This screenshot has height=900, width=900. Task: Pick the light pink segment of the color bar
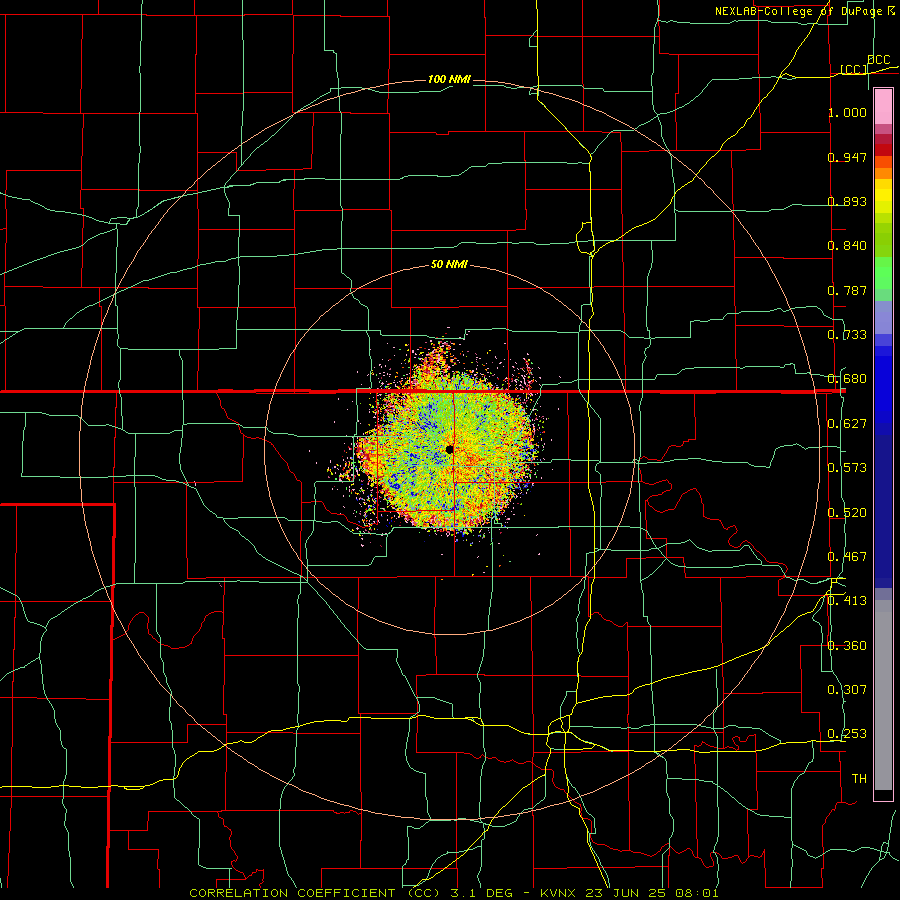883,107
